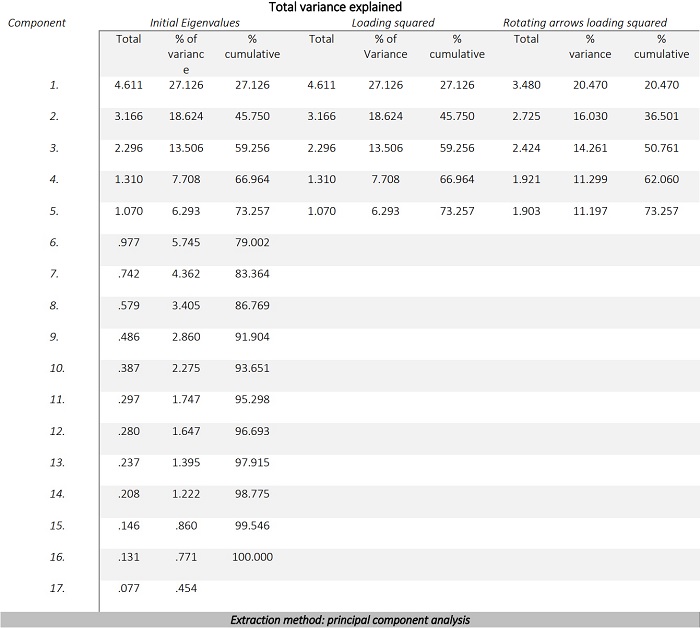700x628 pixels.
Task: Select the 50.761 cumulative cell
Action: [x=661, y=148]
